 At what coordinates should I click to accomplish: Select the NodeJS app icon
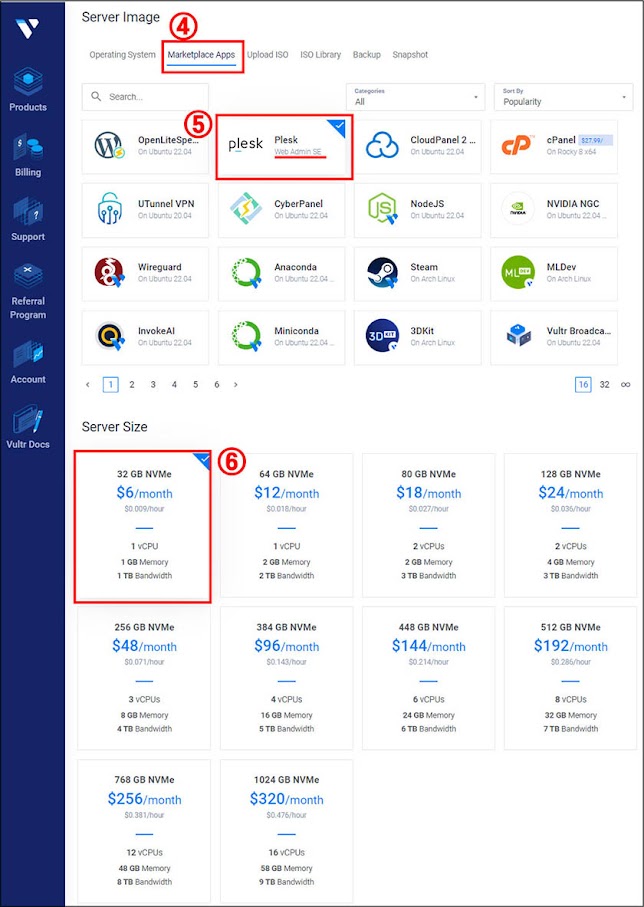pos(382,209)
